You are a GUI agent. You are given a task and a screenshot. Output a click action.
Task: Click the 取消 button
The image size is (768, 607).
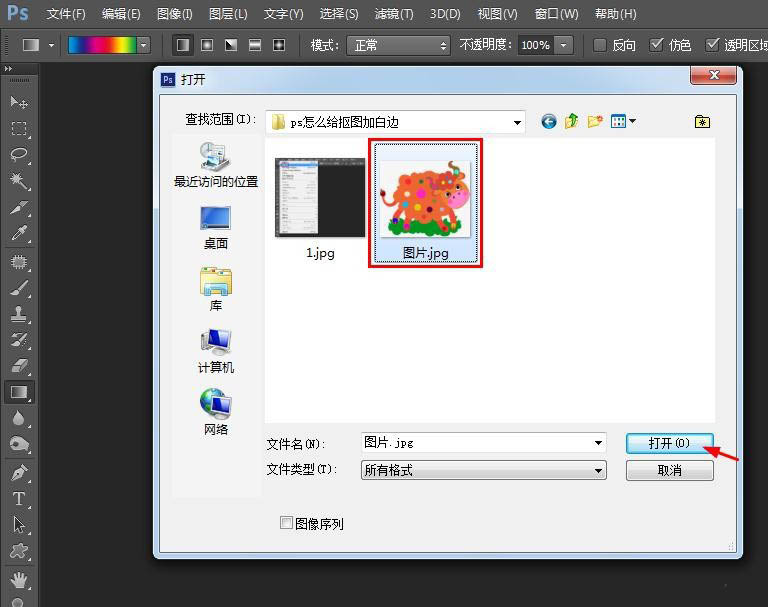[x=669, y=470]
